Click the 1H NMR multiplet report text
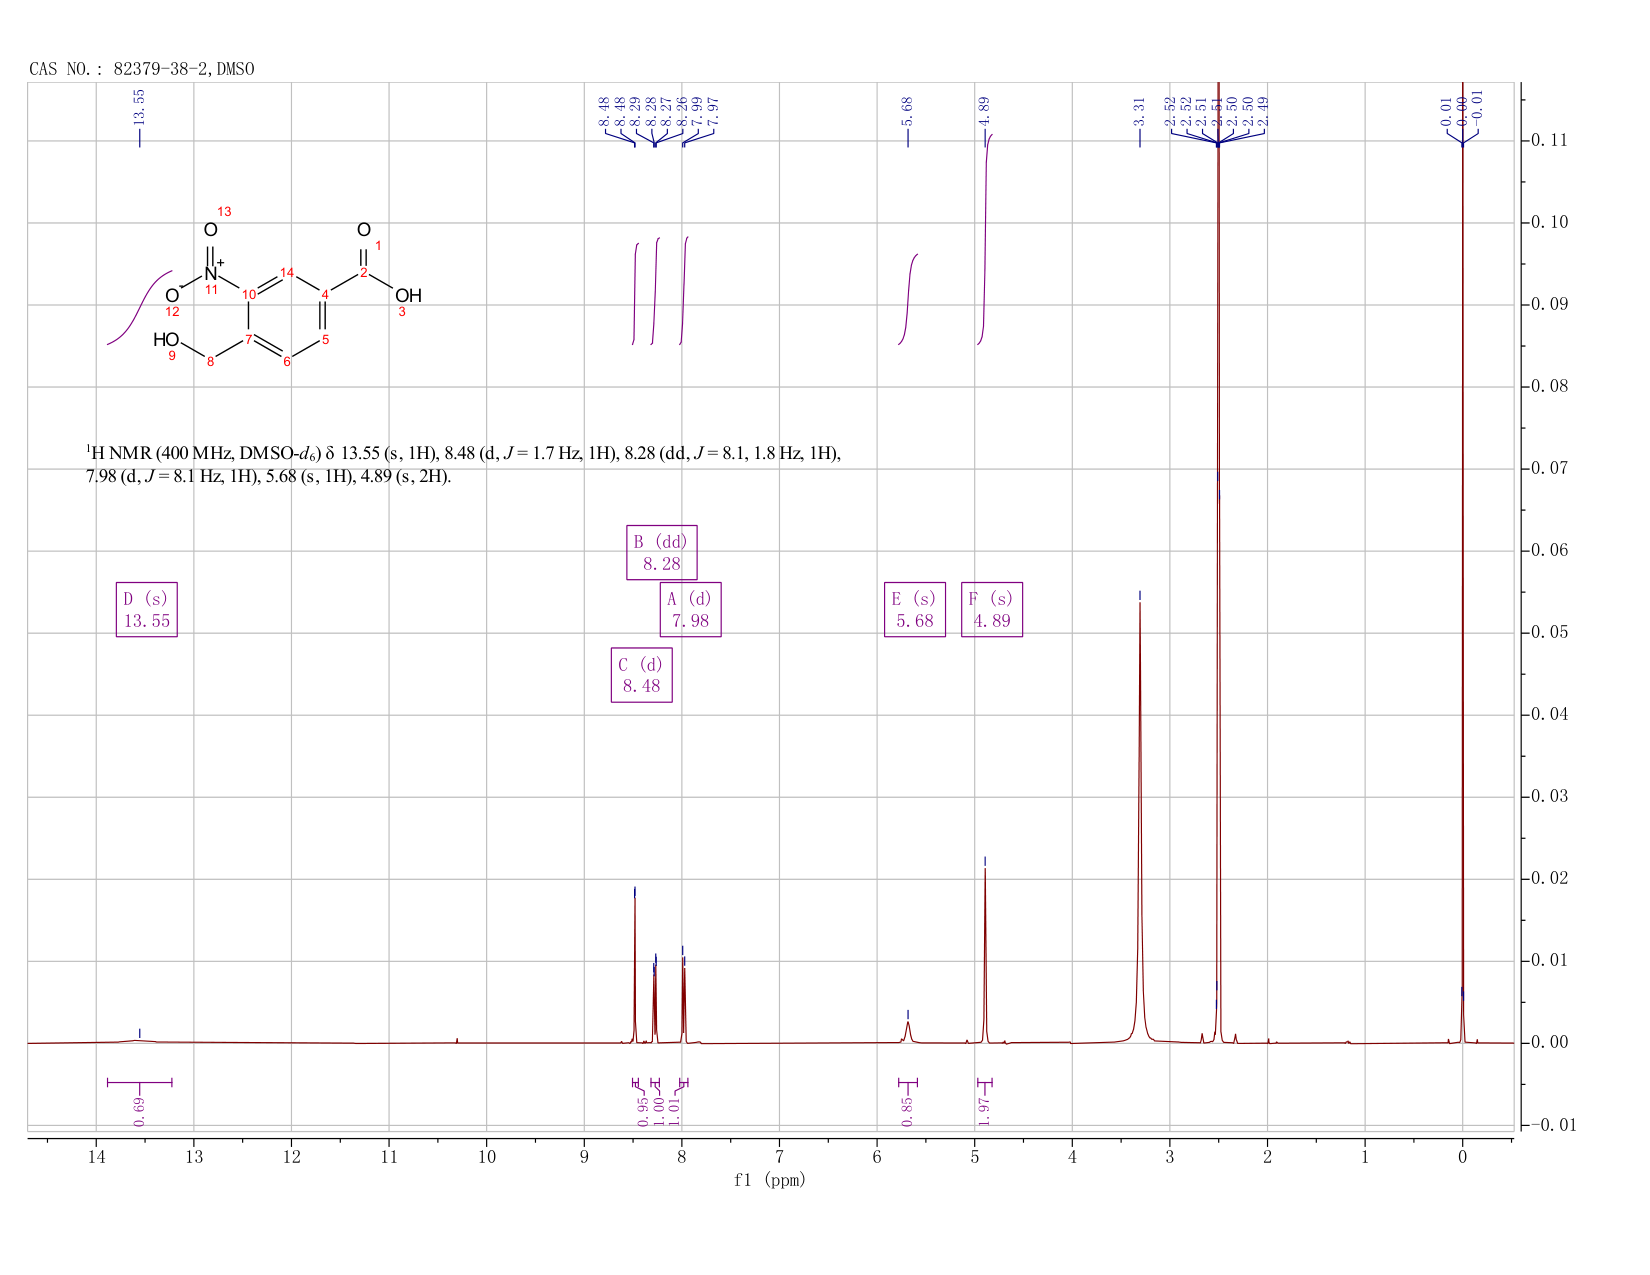Image resolution: width=1650 pixels, height=1275 pixels. coord(463,465)
